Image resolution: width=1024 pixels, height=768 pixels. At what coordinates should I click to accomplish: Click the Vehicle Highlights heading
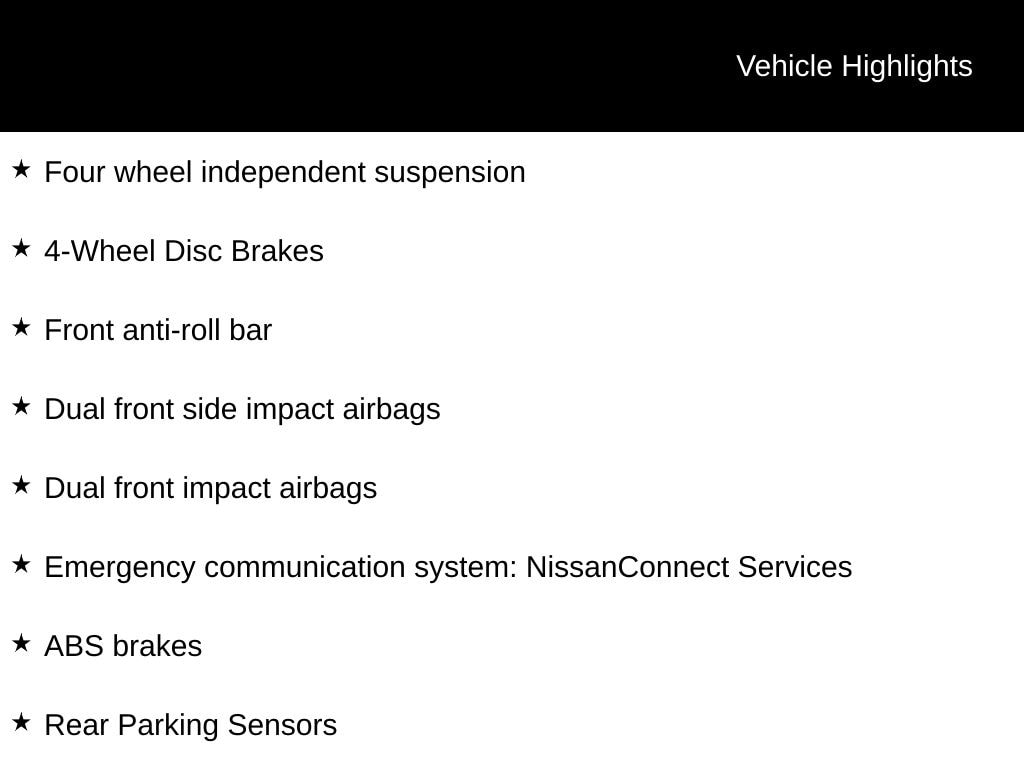point(854,67)
